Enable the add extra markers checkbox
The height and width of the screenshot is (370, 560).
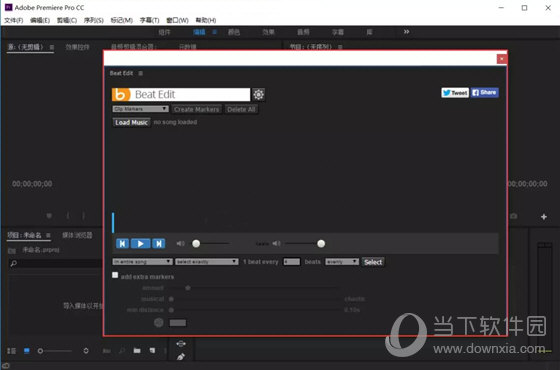[115, 275]
